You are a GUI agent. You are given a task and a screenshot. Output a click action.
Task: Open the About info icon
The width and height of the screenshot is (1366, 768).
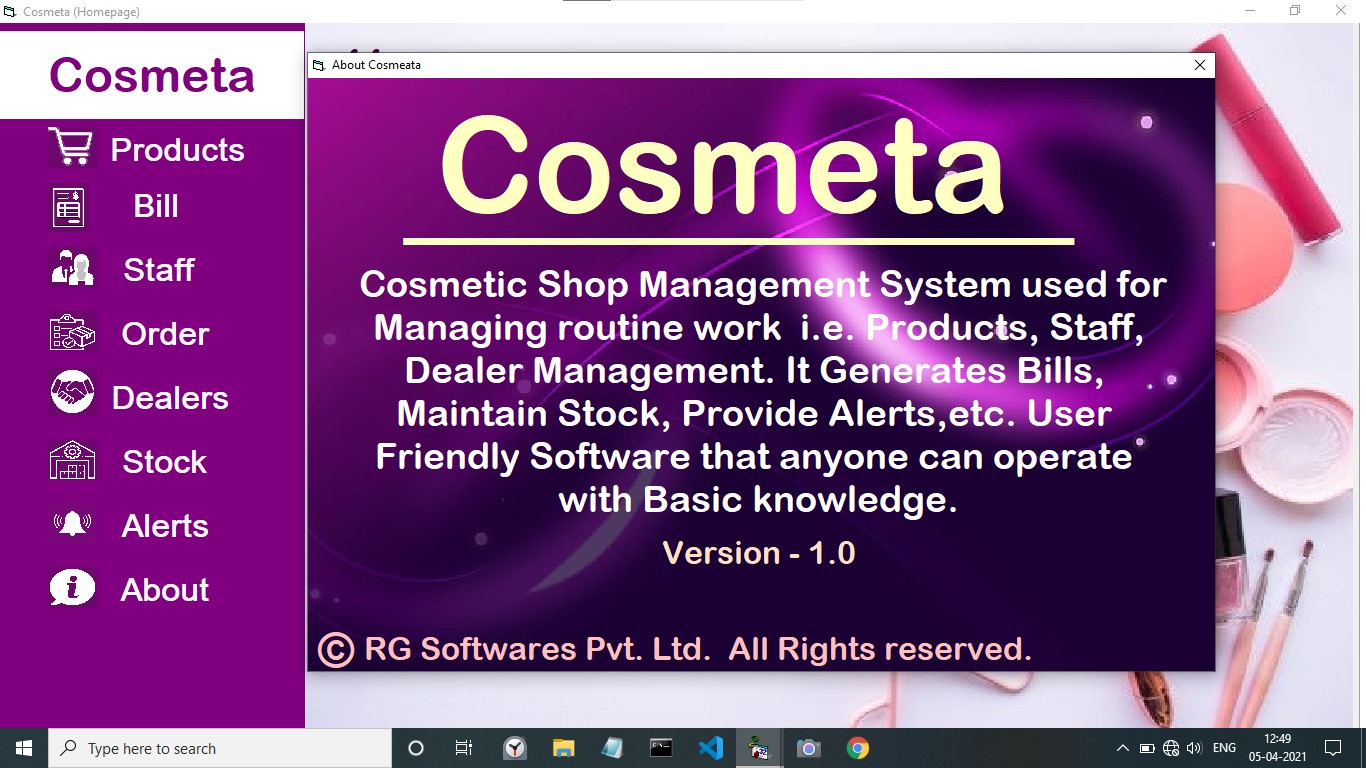pyautogui.click(x=70, y=588)
